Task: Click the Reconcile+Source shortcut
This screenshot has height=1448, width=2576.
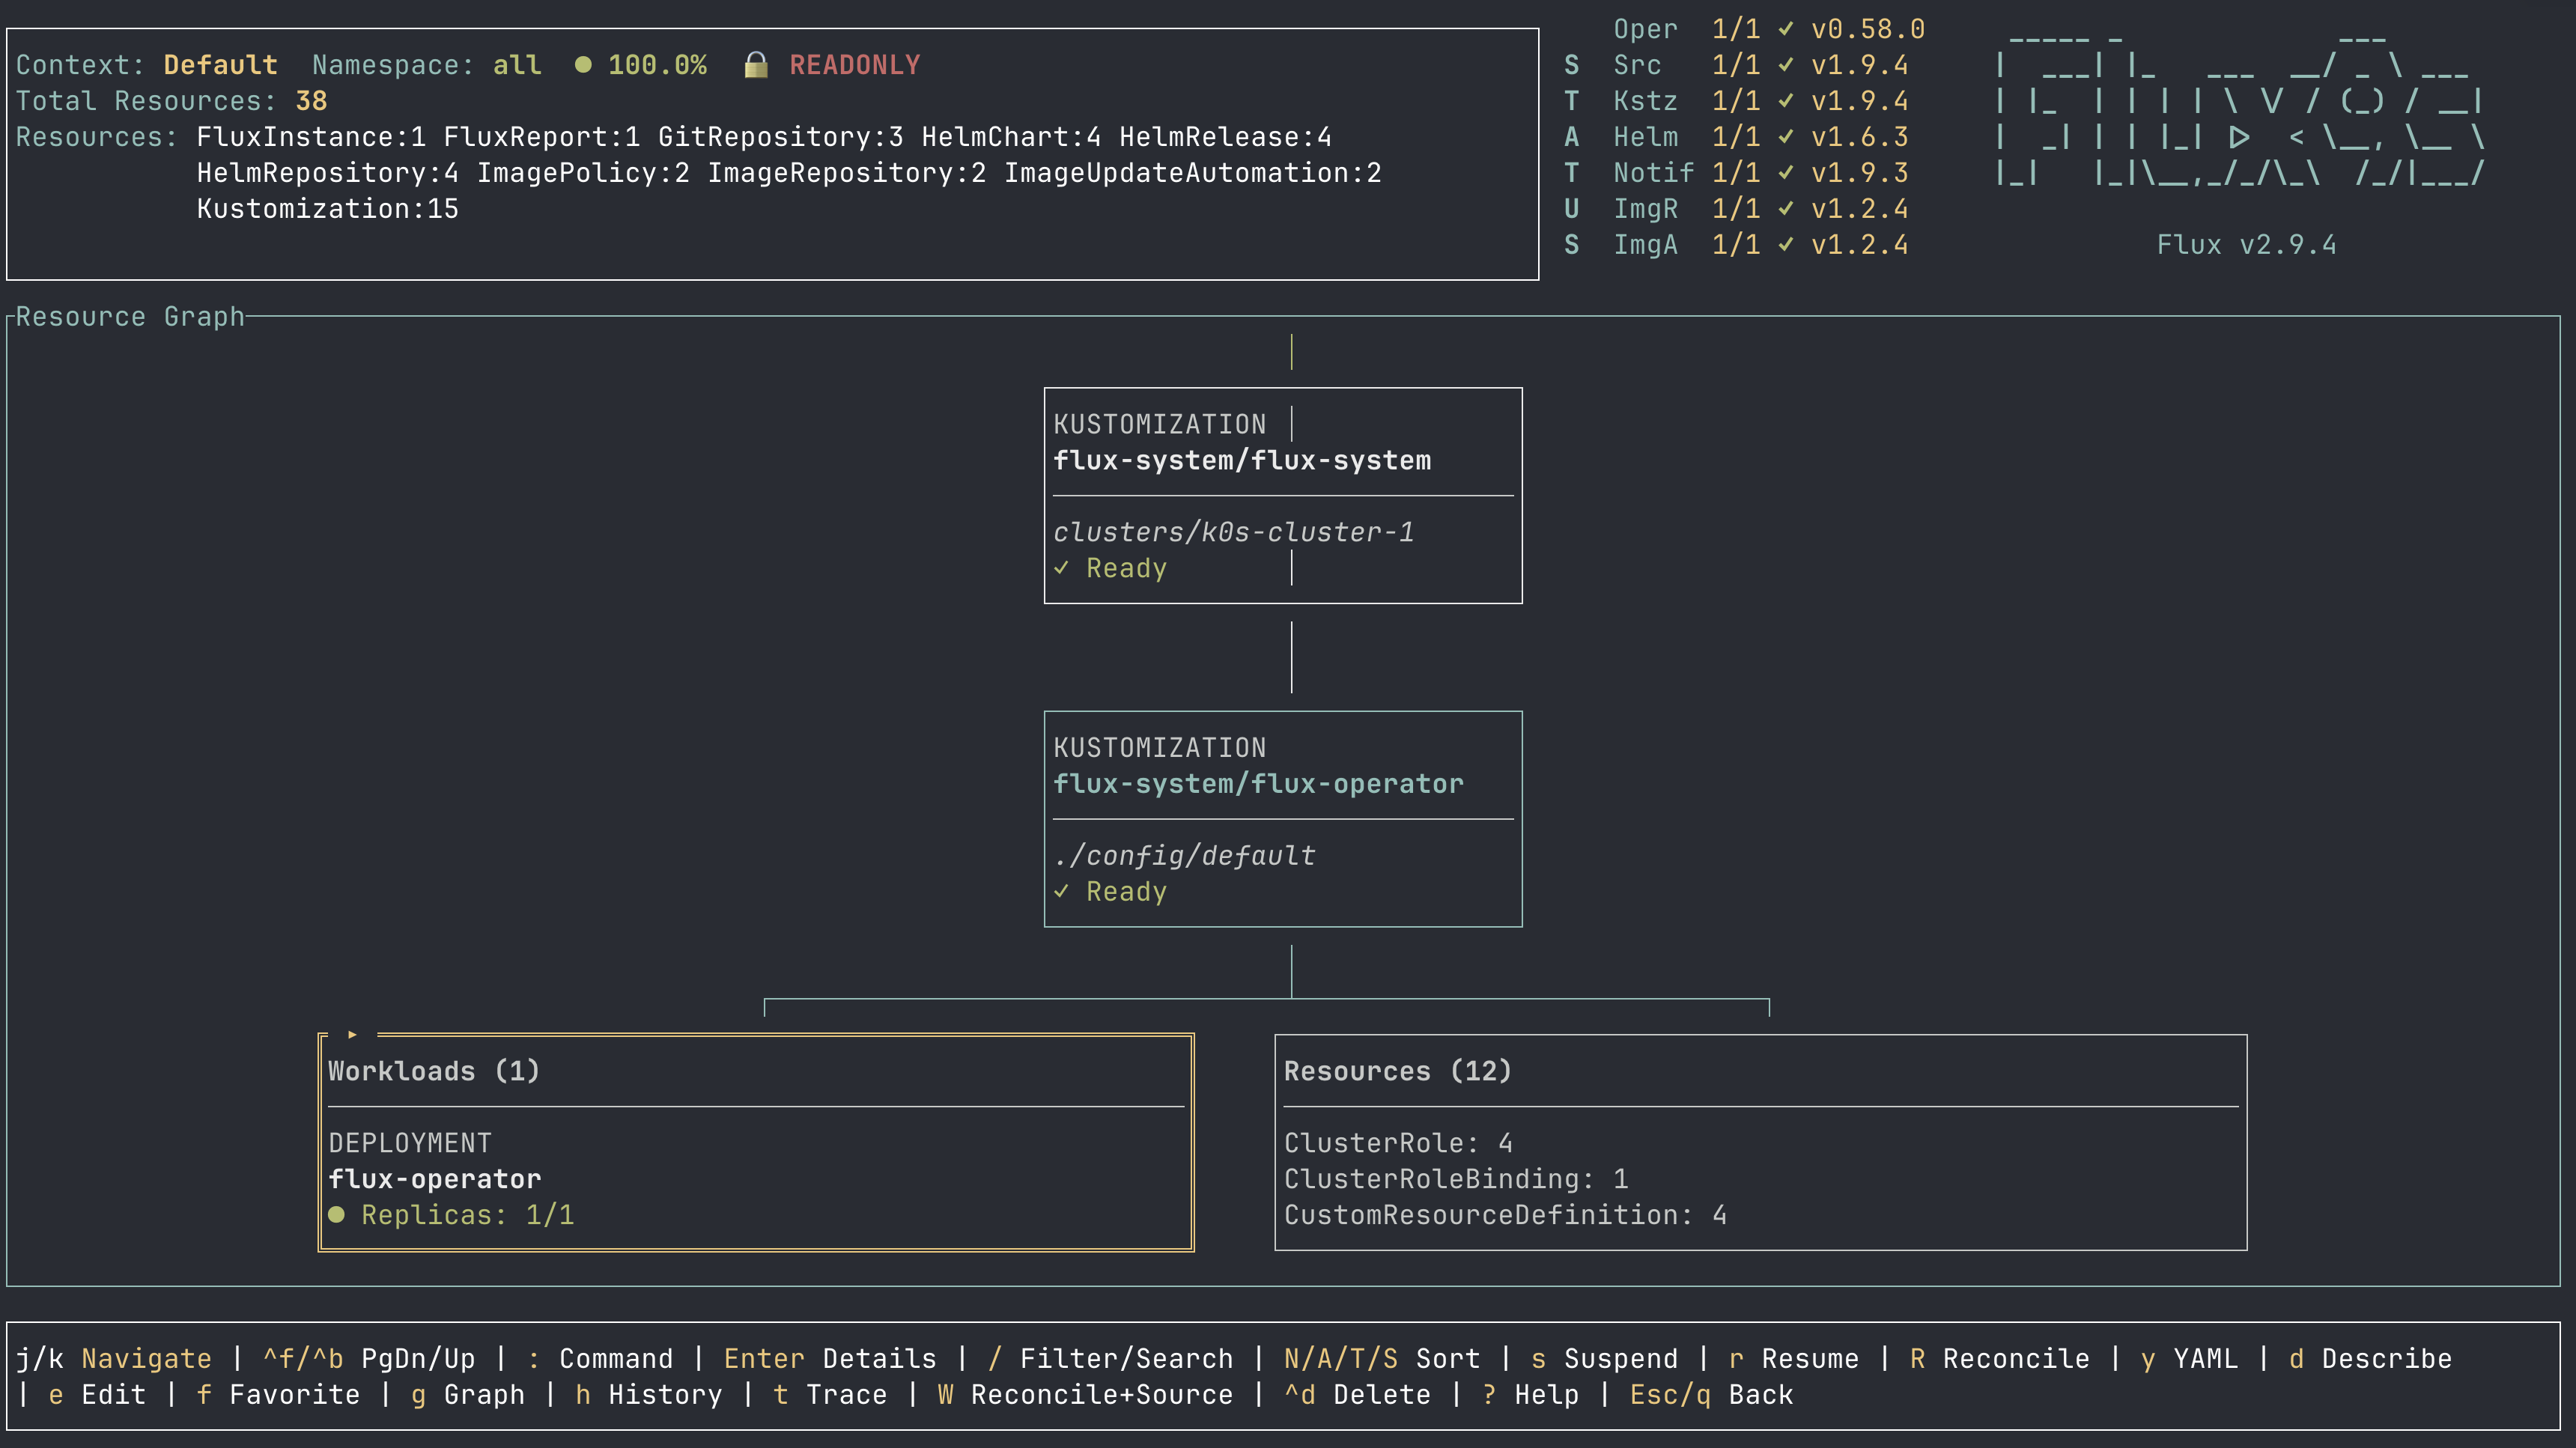Action: point(1085,1395)
